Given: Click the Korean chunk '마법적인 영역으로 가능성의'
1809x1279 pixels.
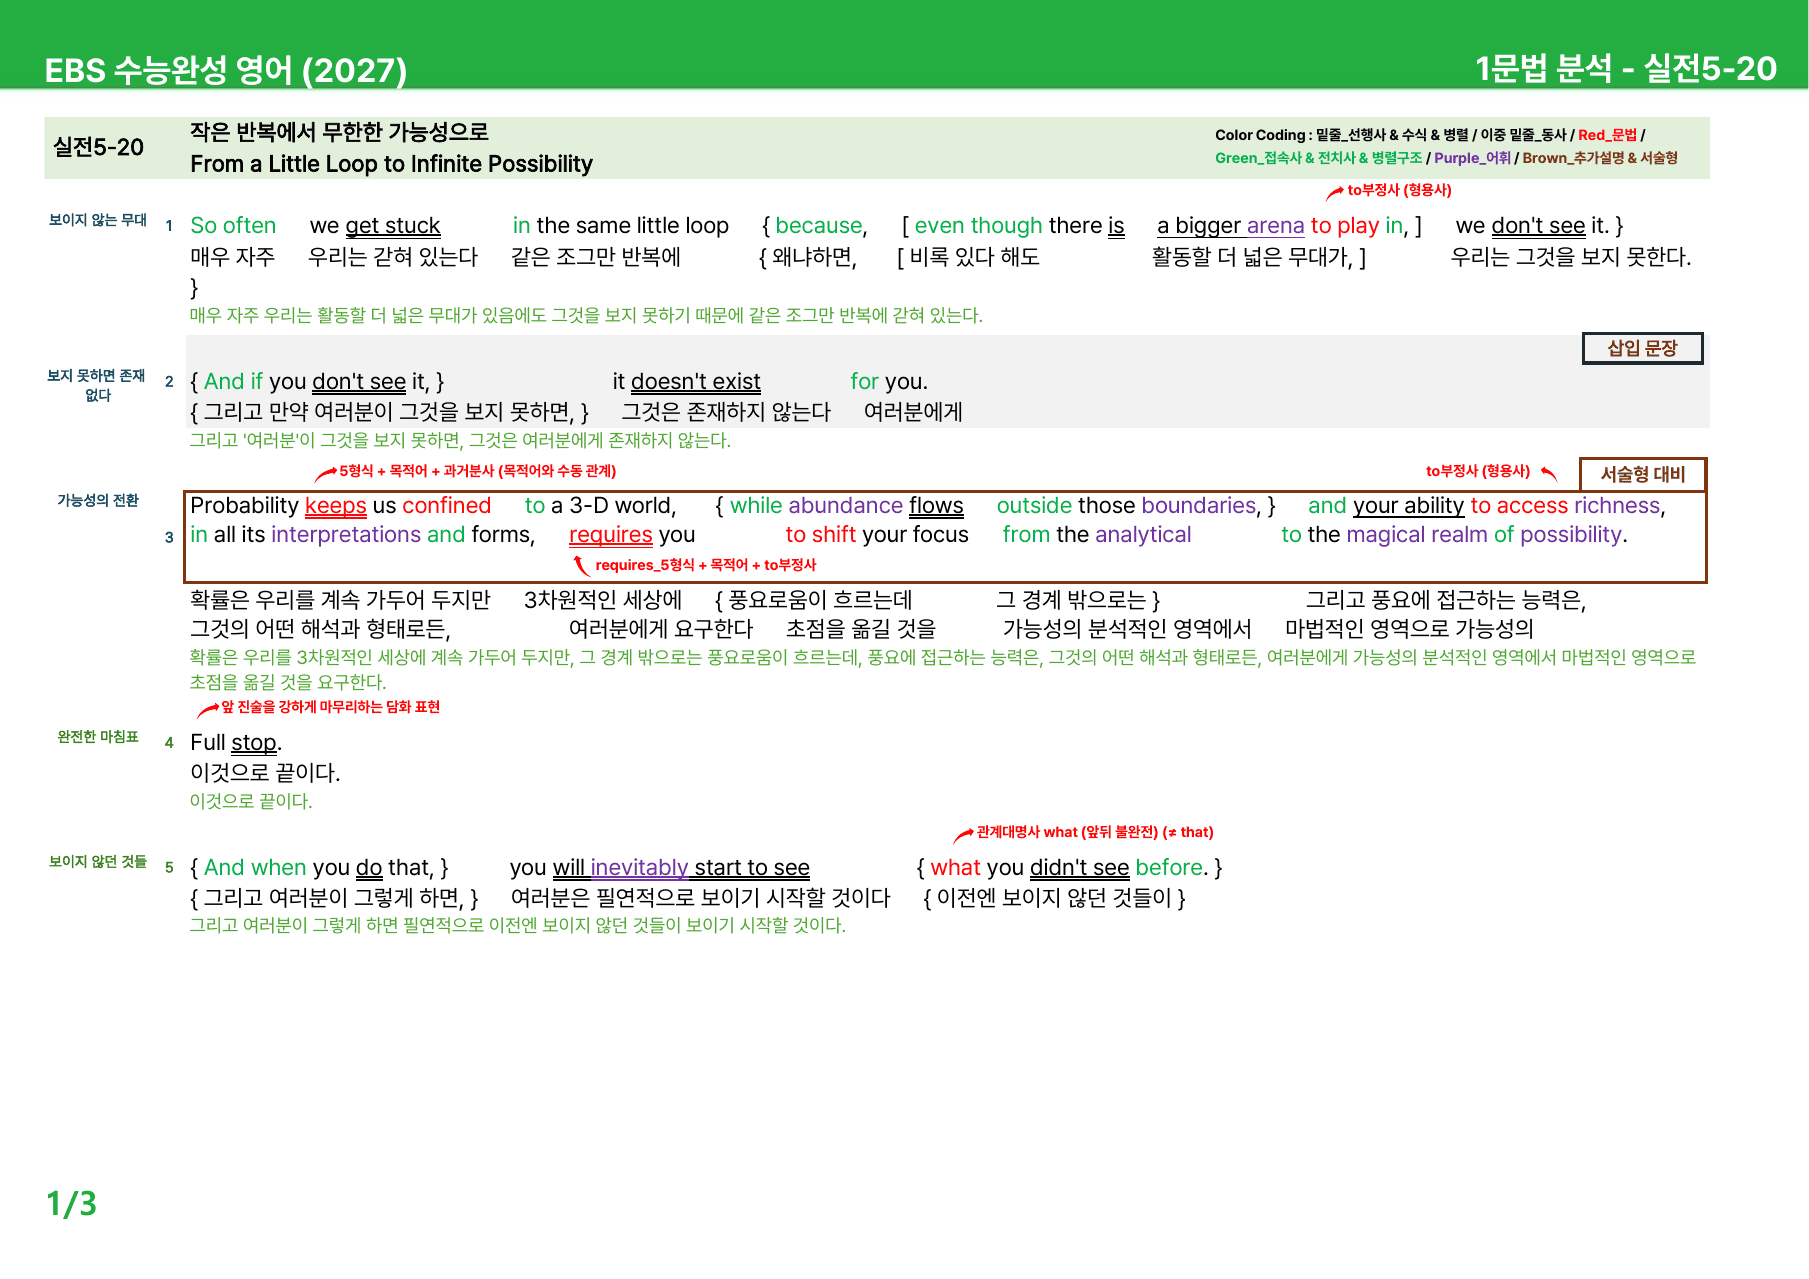Looking at the screenshot, I should (1409, 629).
